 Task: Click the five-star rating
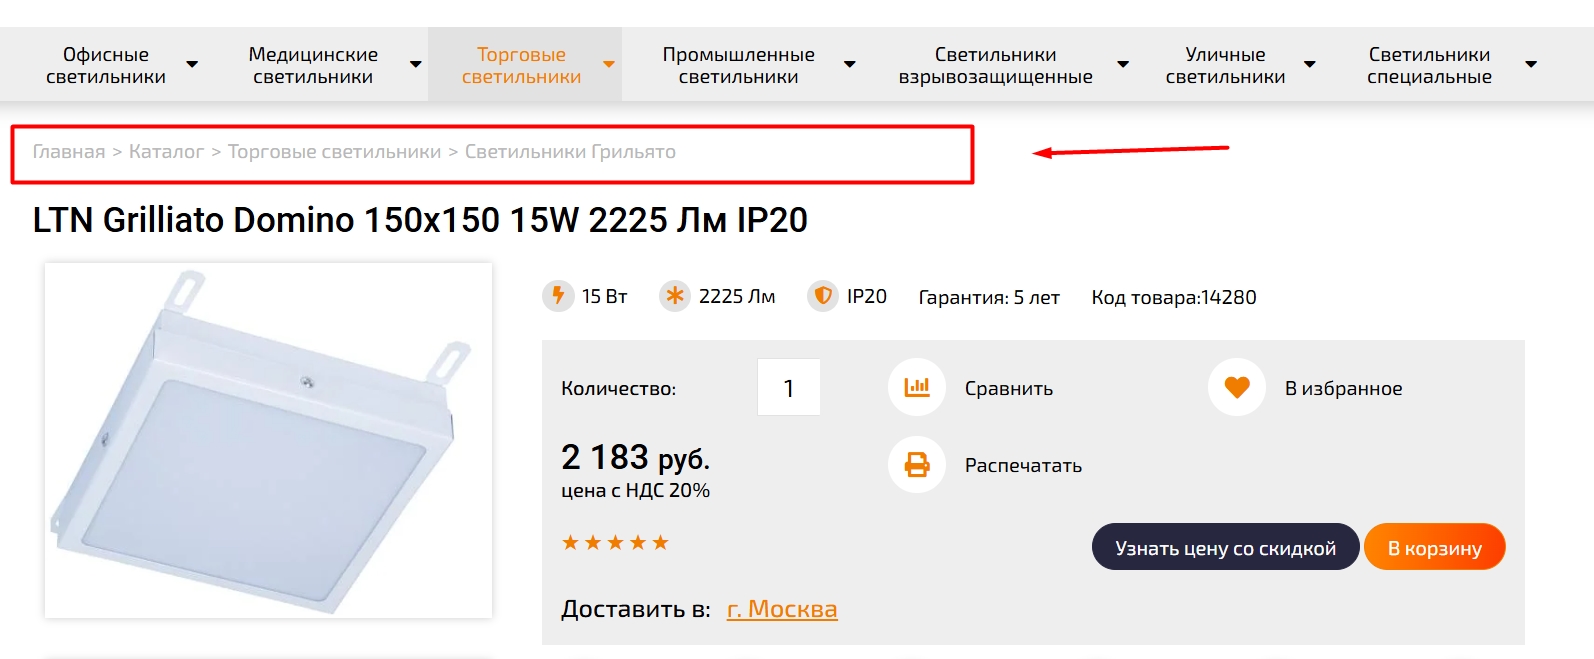tap(615, 543)
